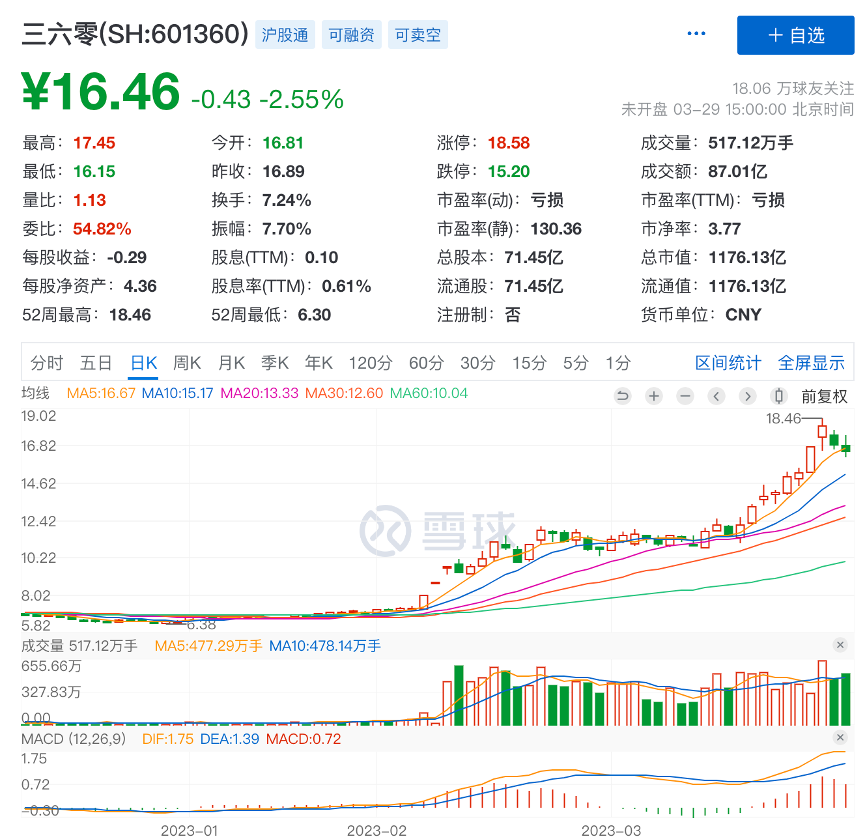Switch to the 30分 interval tab

click(478, 363)
